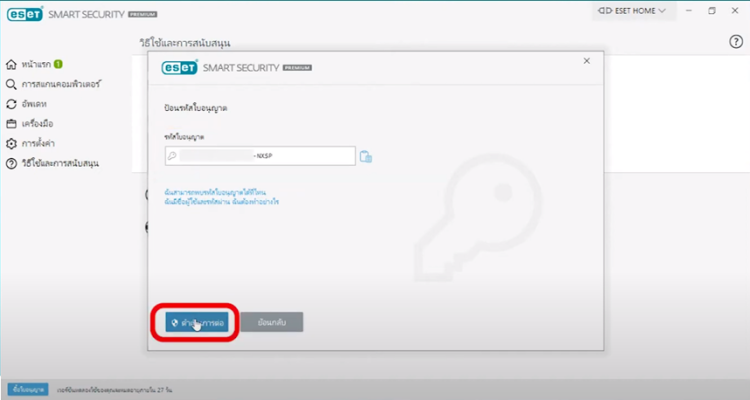This screenshot has height=400, width=750.
Task: Click the key icon inside license field
Action: [x=172, y=156]
